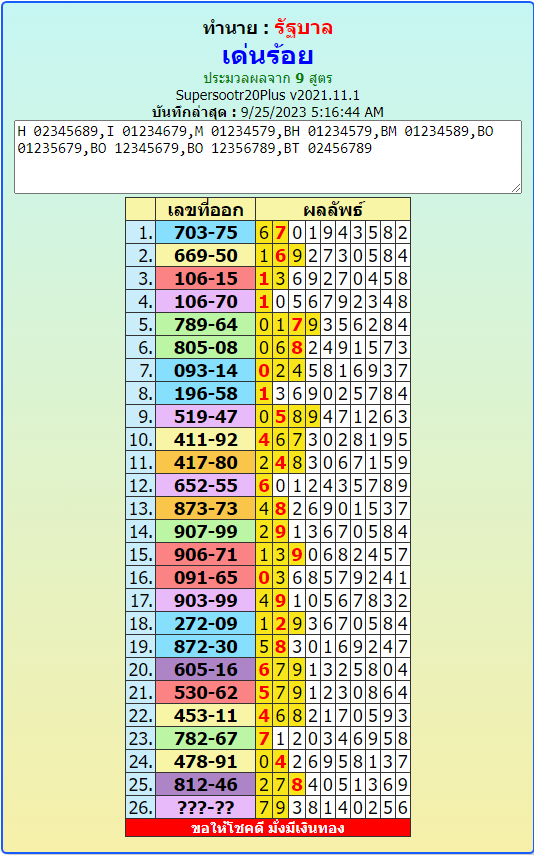
Task: Select drawn number 093-14 in row 7
Action: tap(206, 371)
